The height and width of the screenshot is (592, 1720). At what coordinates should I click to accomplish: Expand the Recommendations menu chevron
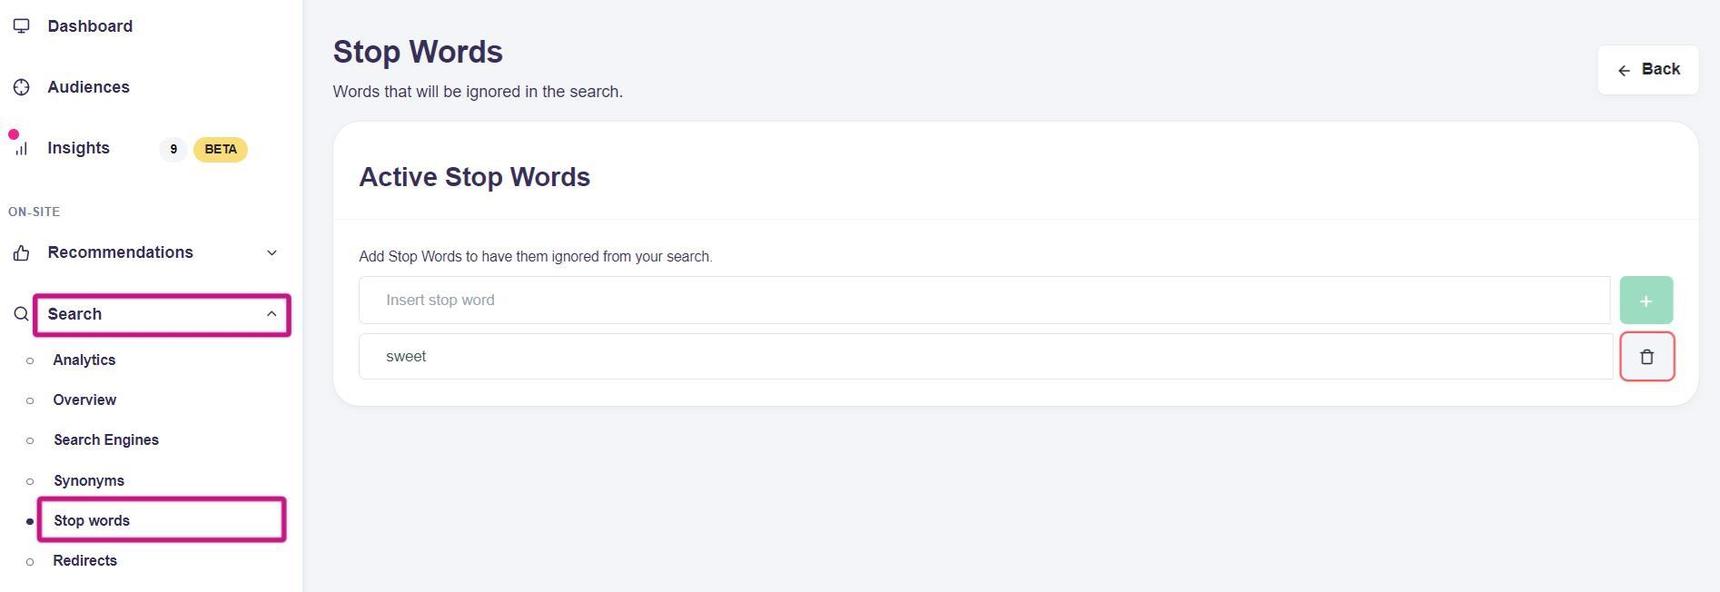[x=272, y=253]
